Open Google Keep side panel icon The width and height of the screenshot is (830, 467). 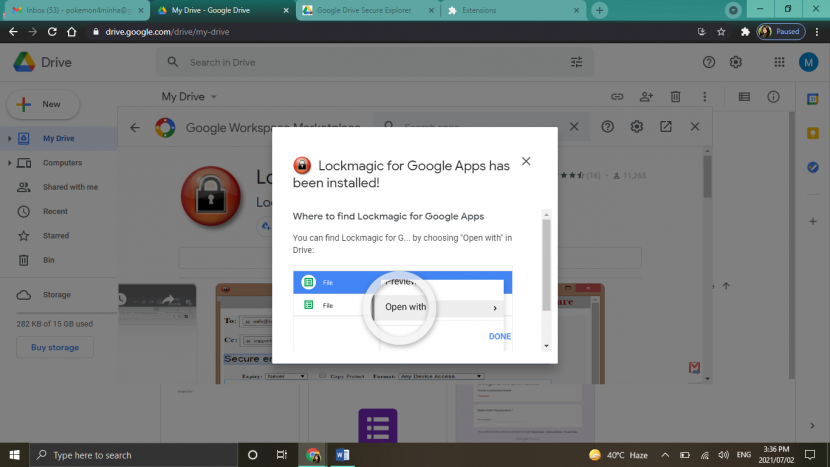813,133
